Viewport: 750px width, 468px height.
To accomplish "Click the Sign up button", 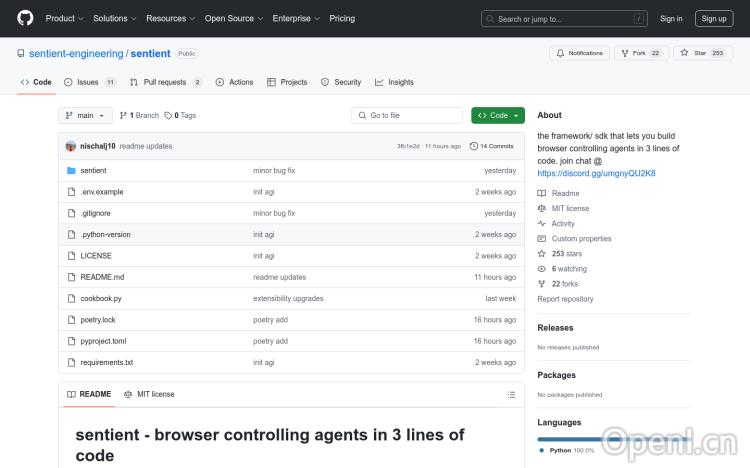I will pos(714,18).
